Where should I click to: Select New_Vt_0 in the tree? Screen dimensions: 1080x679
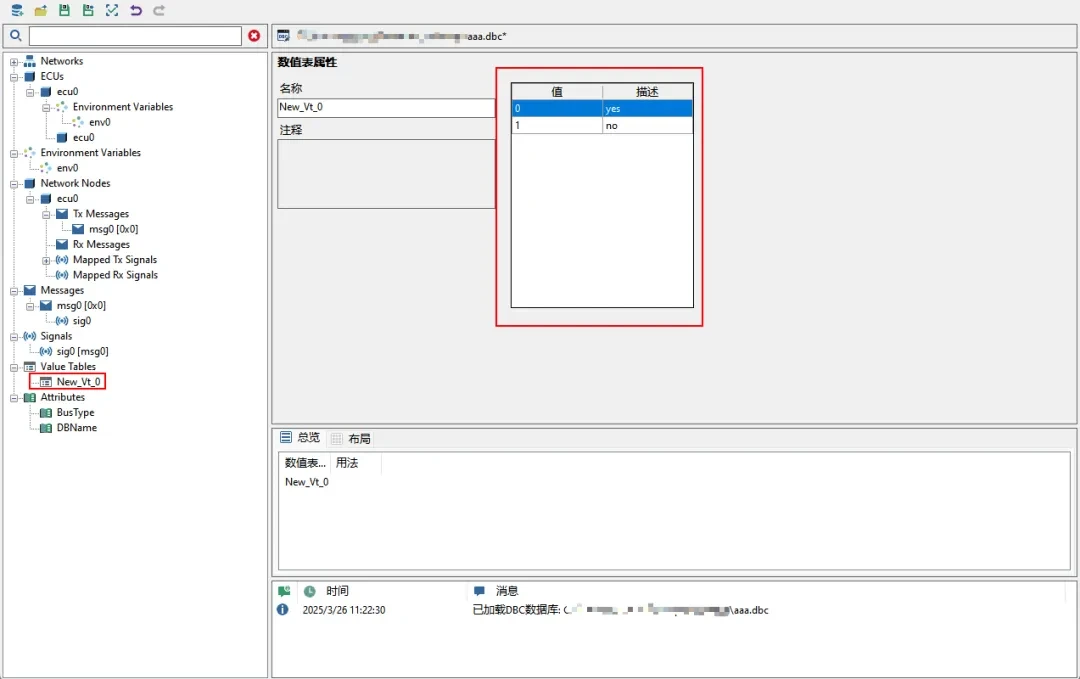coord(78,382)
